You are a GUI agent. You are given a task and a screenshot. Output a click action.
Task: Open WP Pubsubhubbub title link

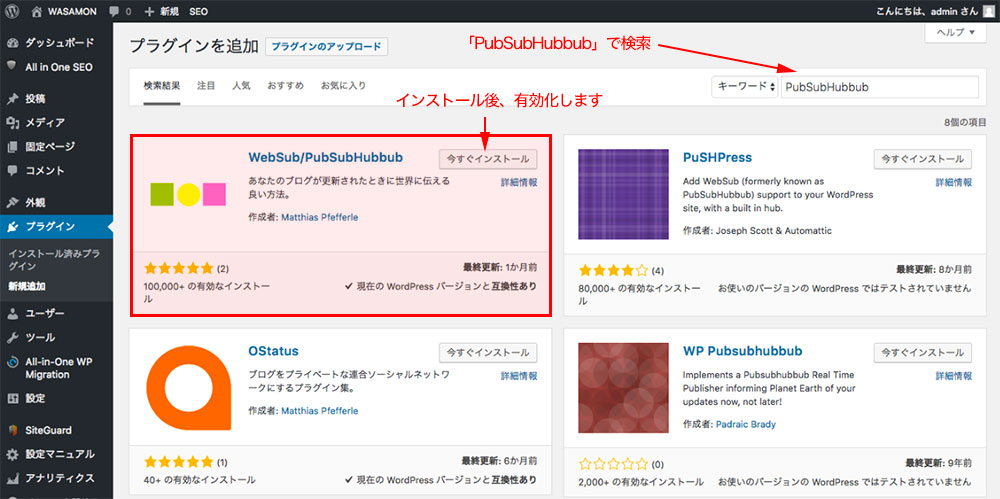(x=742, y=351)
